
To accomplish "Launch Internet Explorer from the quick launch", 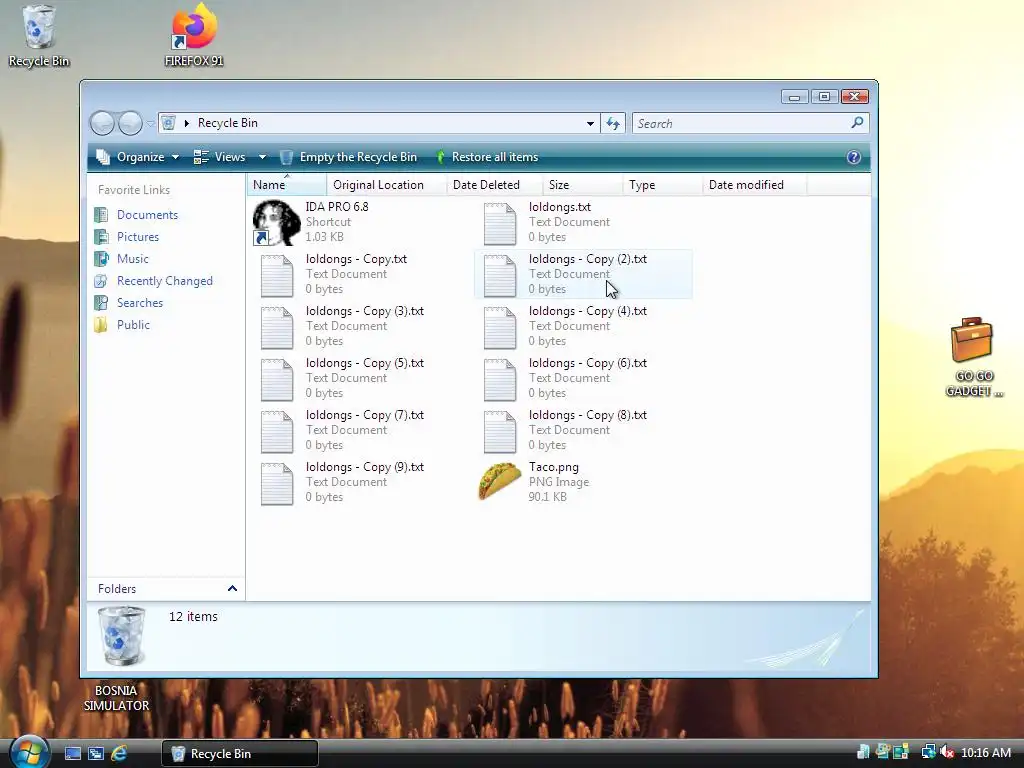I will point(119,753).
